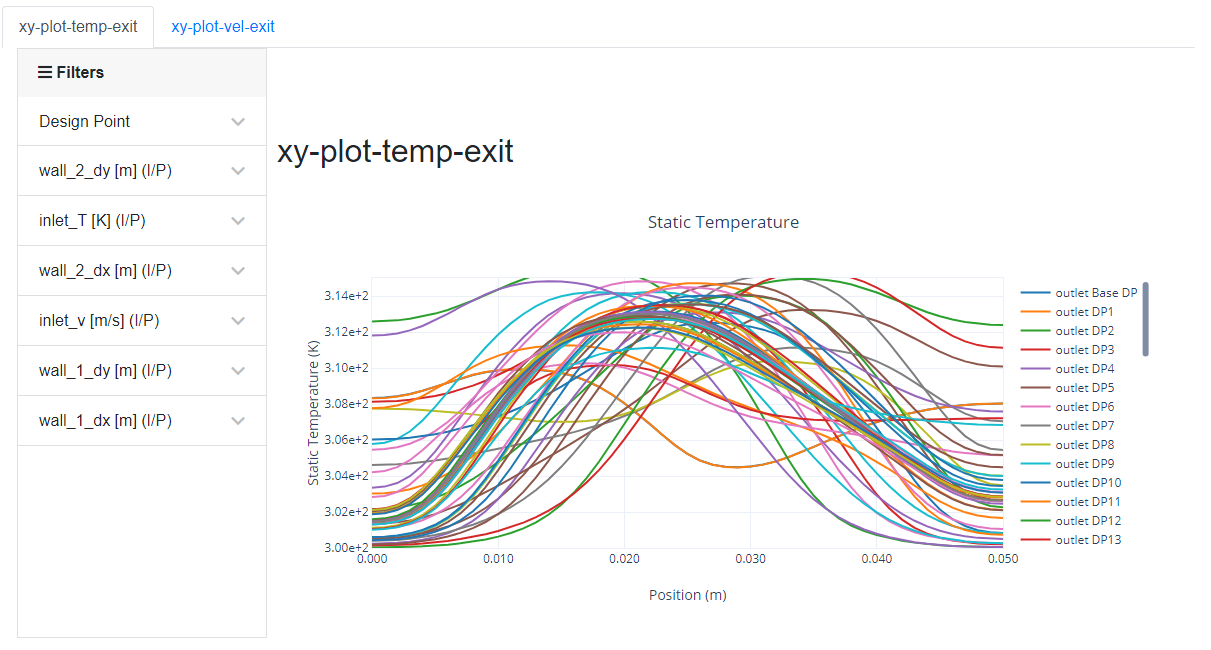Open the wall_2_dy [m] filter dropdown
Image resolution: width=1211 pixels, height=650 pixels.
tap(141, 170)
